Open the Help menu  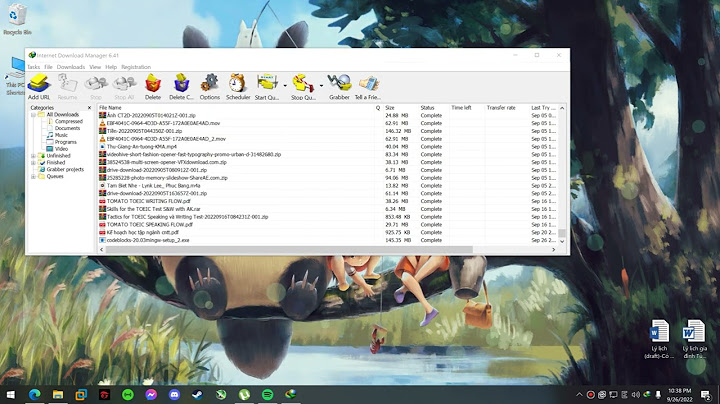111,67
